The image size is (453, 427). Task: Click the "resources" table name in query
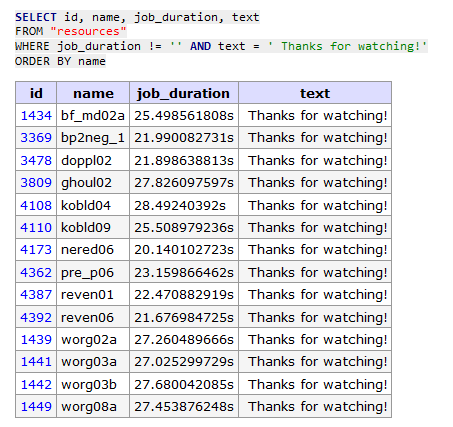(x=88, y=31)
